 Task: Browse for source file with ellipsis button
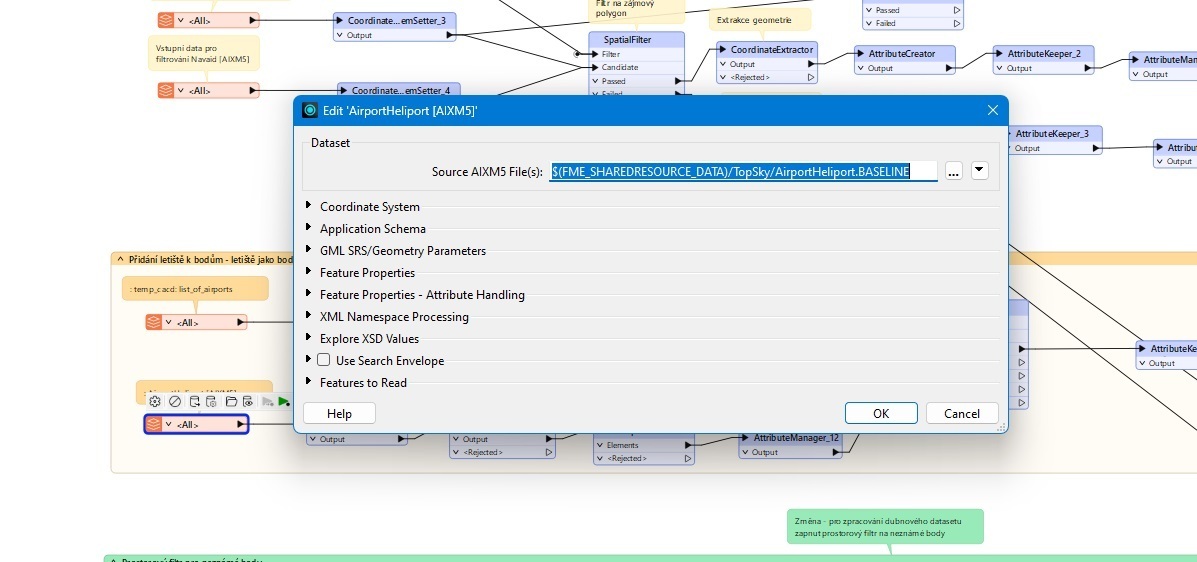point(953,171)
